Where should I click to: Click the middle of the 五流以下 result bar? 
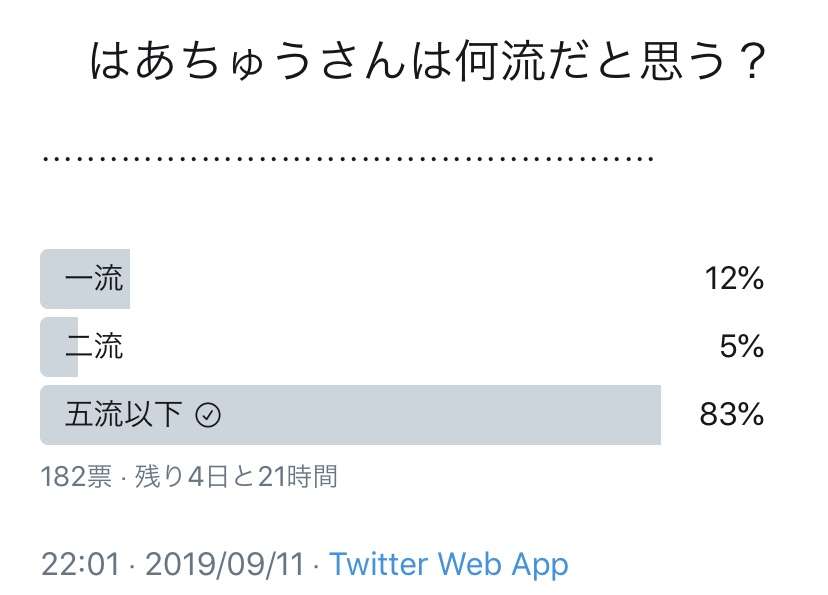tap(351, 415)
